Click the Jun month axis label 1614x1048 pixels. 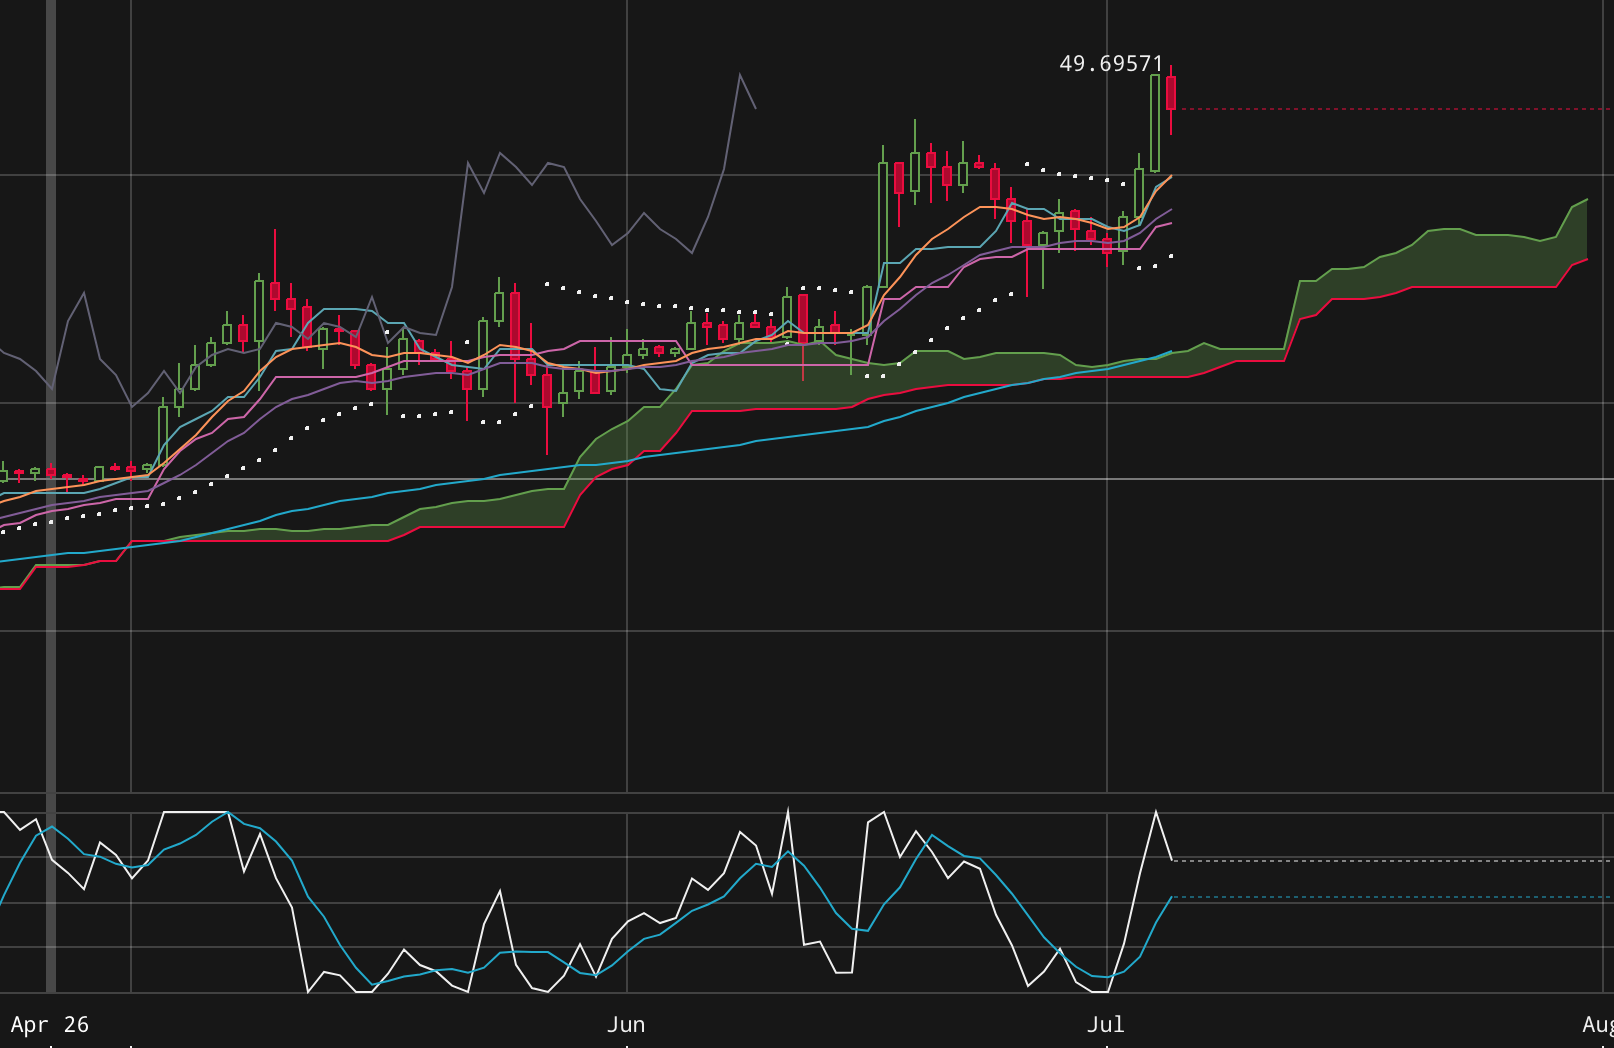(x=626, y=1025)
